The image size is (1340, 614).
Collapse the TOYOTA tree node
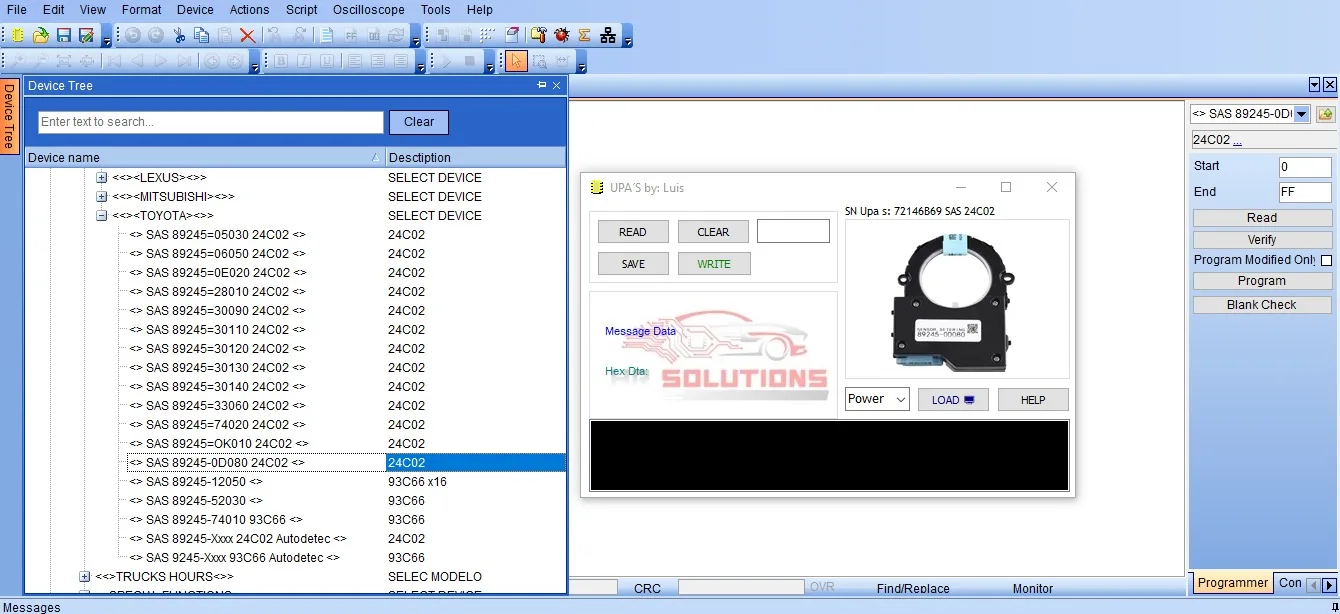point(101,215)
